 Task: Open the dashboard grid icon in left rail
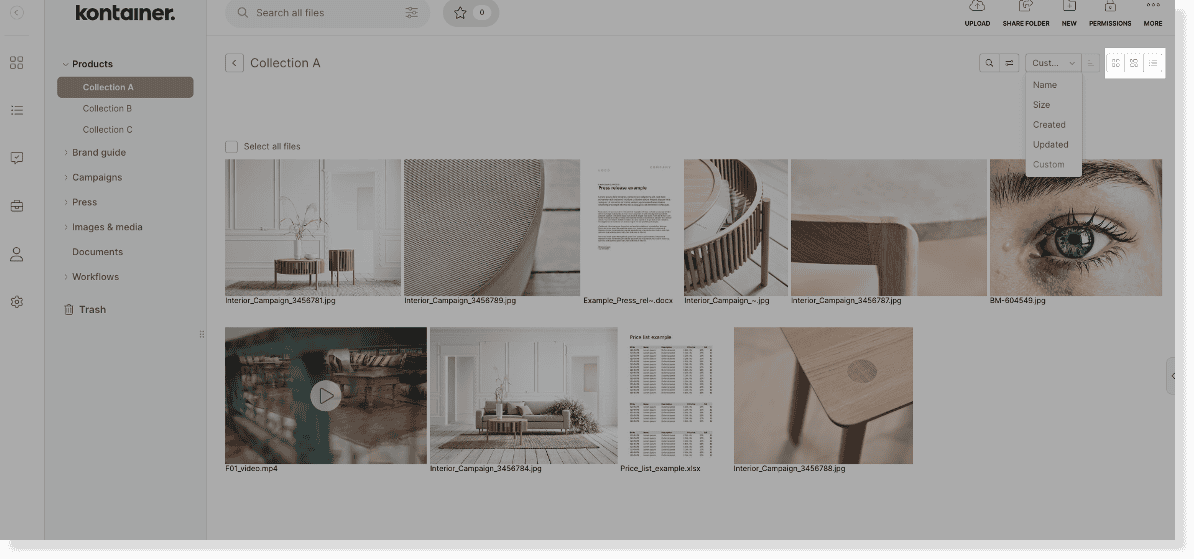tap(17, 63)
